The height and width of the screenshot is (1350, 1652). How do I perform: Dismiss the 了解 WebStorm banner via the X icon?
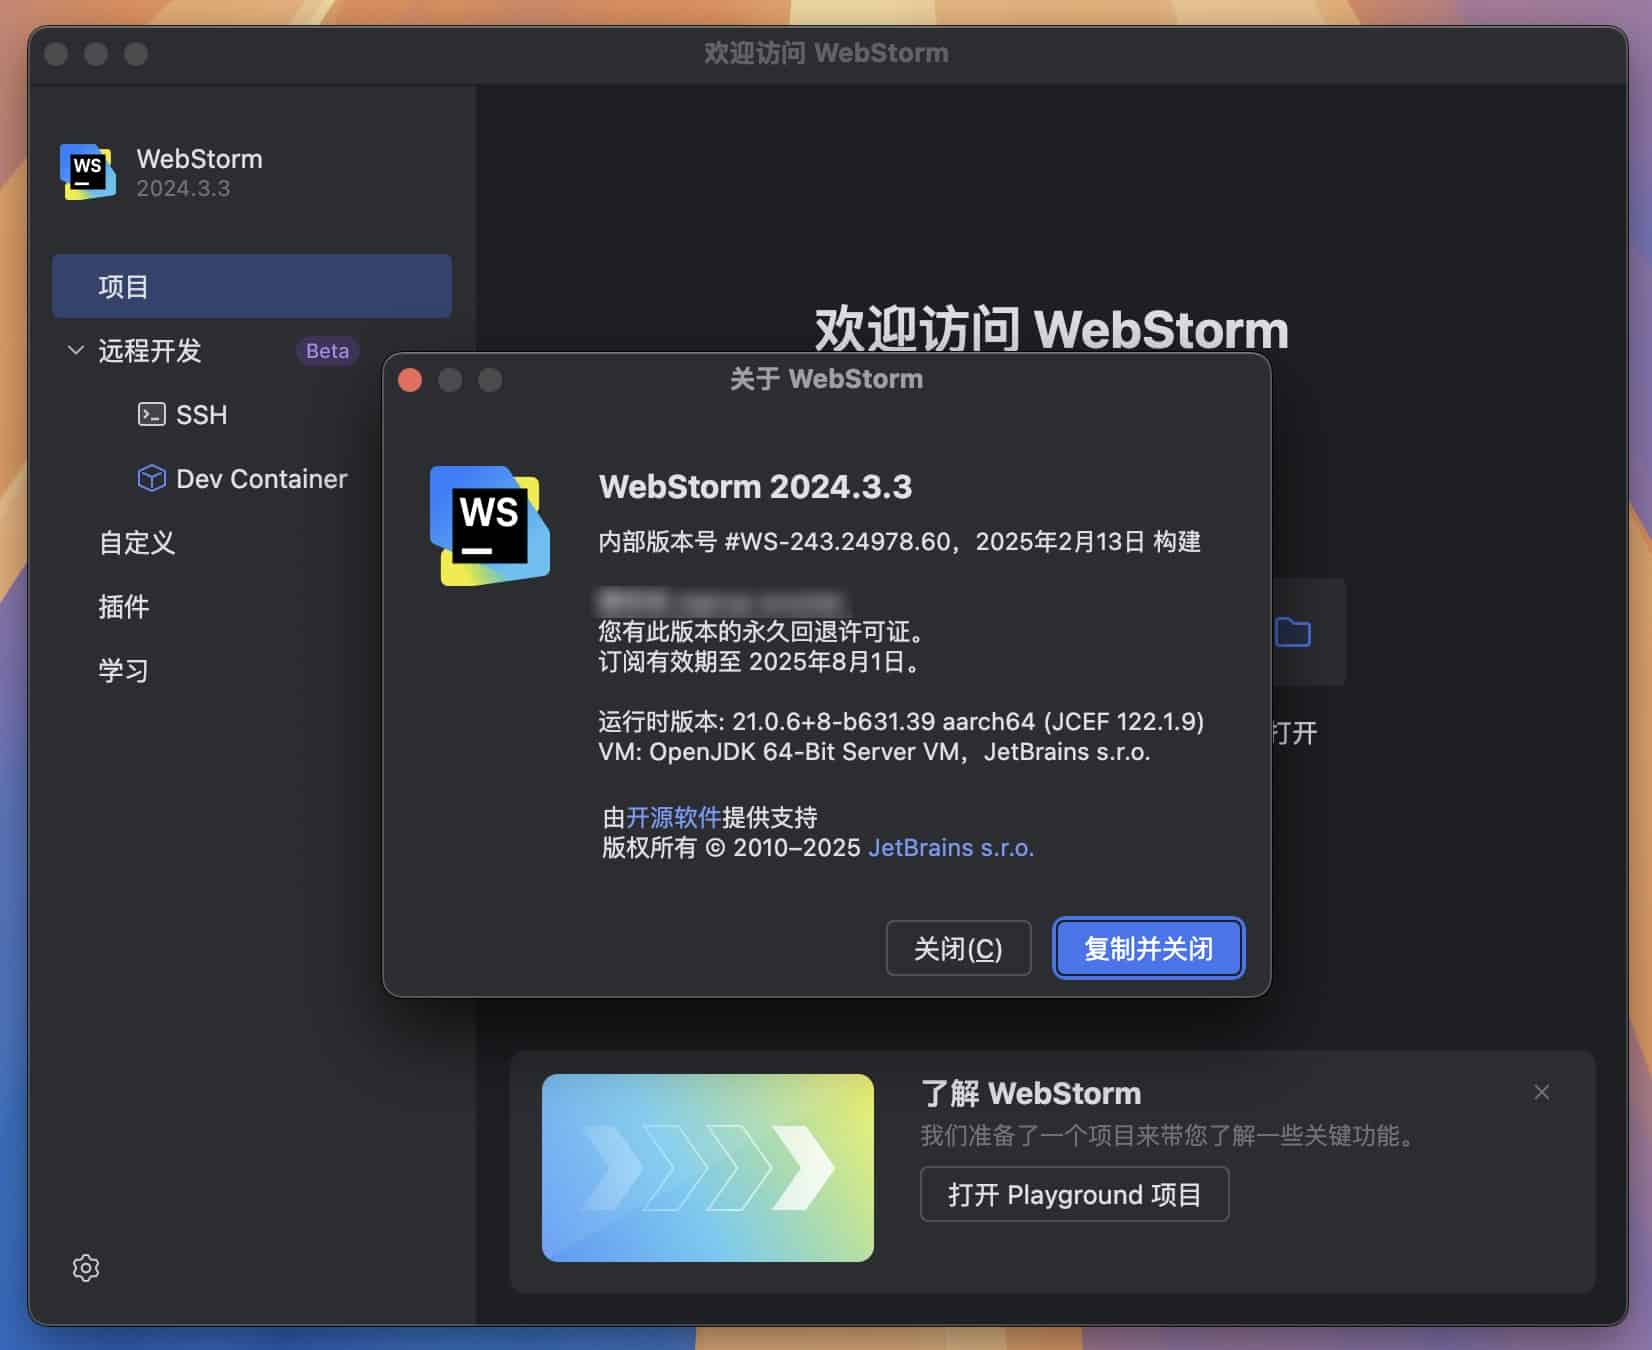[x=1542, y=1093]
